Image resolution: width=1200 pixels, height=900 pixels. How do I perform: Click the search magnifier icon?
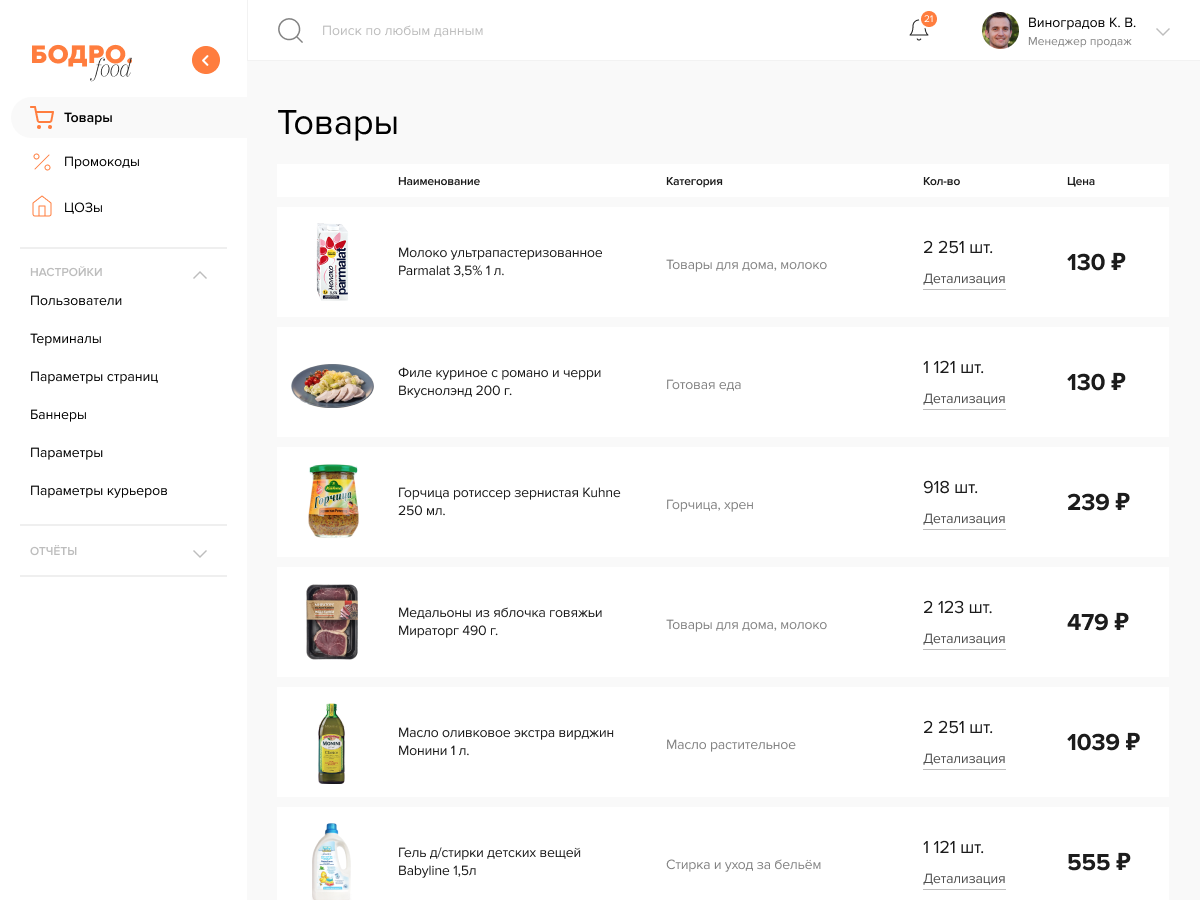290,30
